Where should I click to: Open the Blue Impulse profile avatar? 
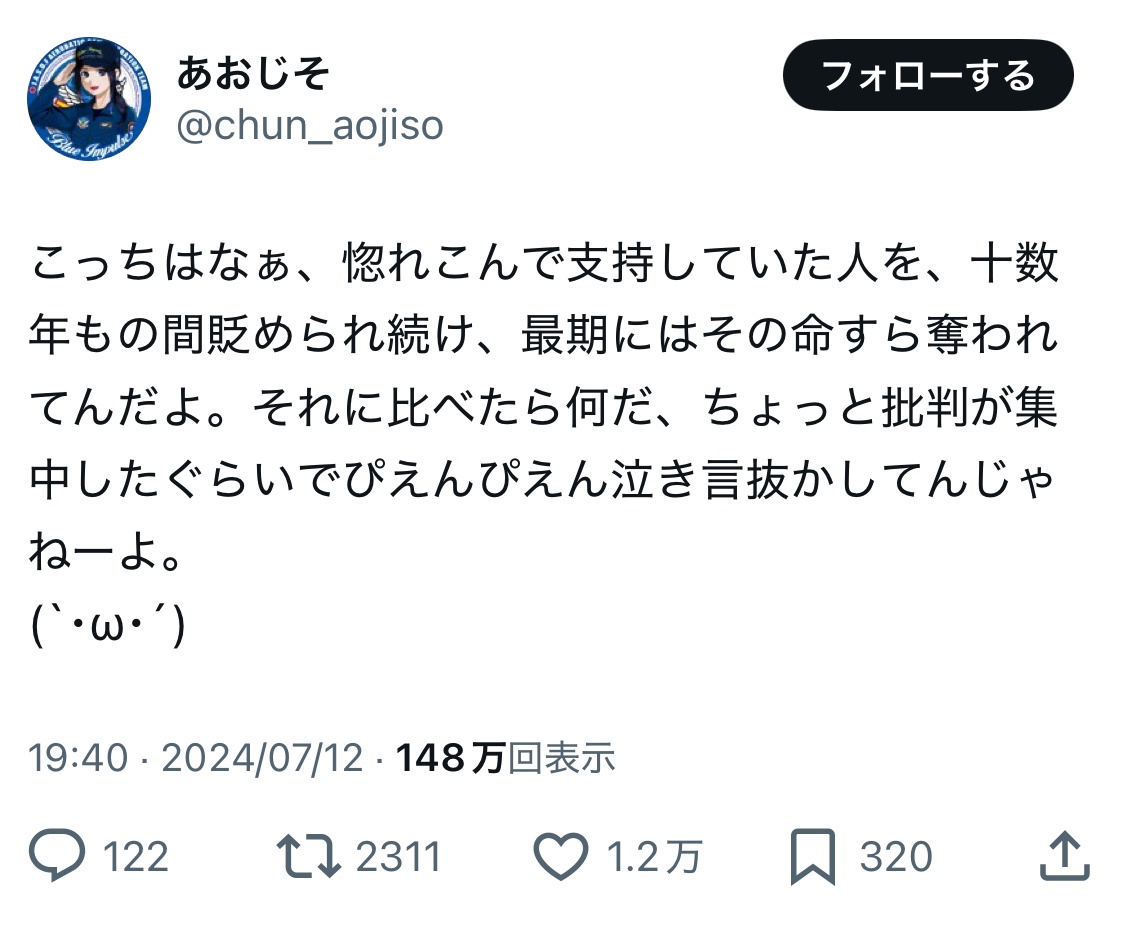[89, 100]
